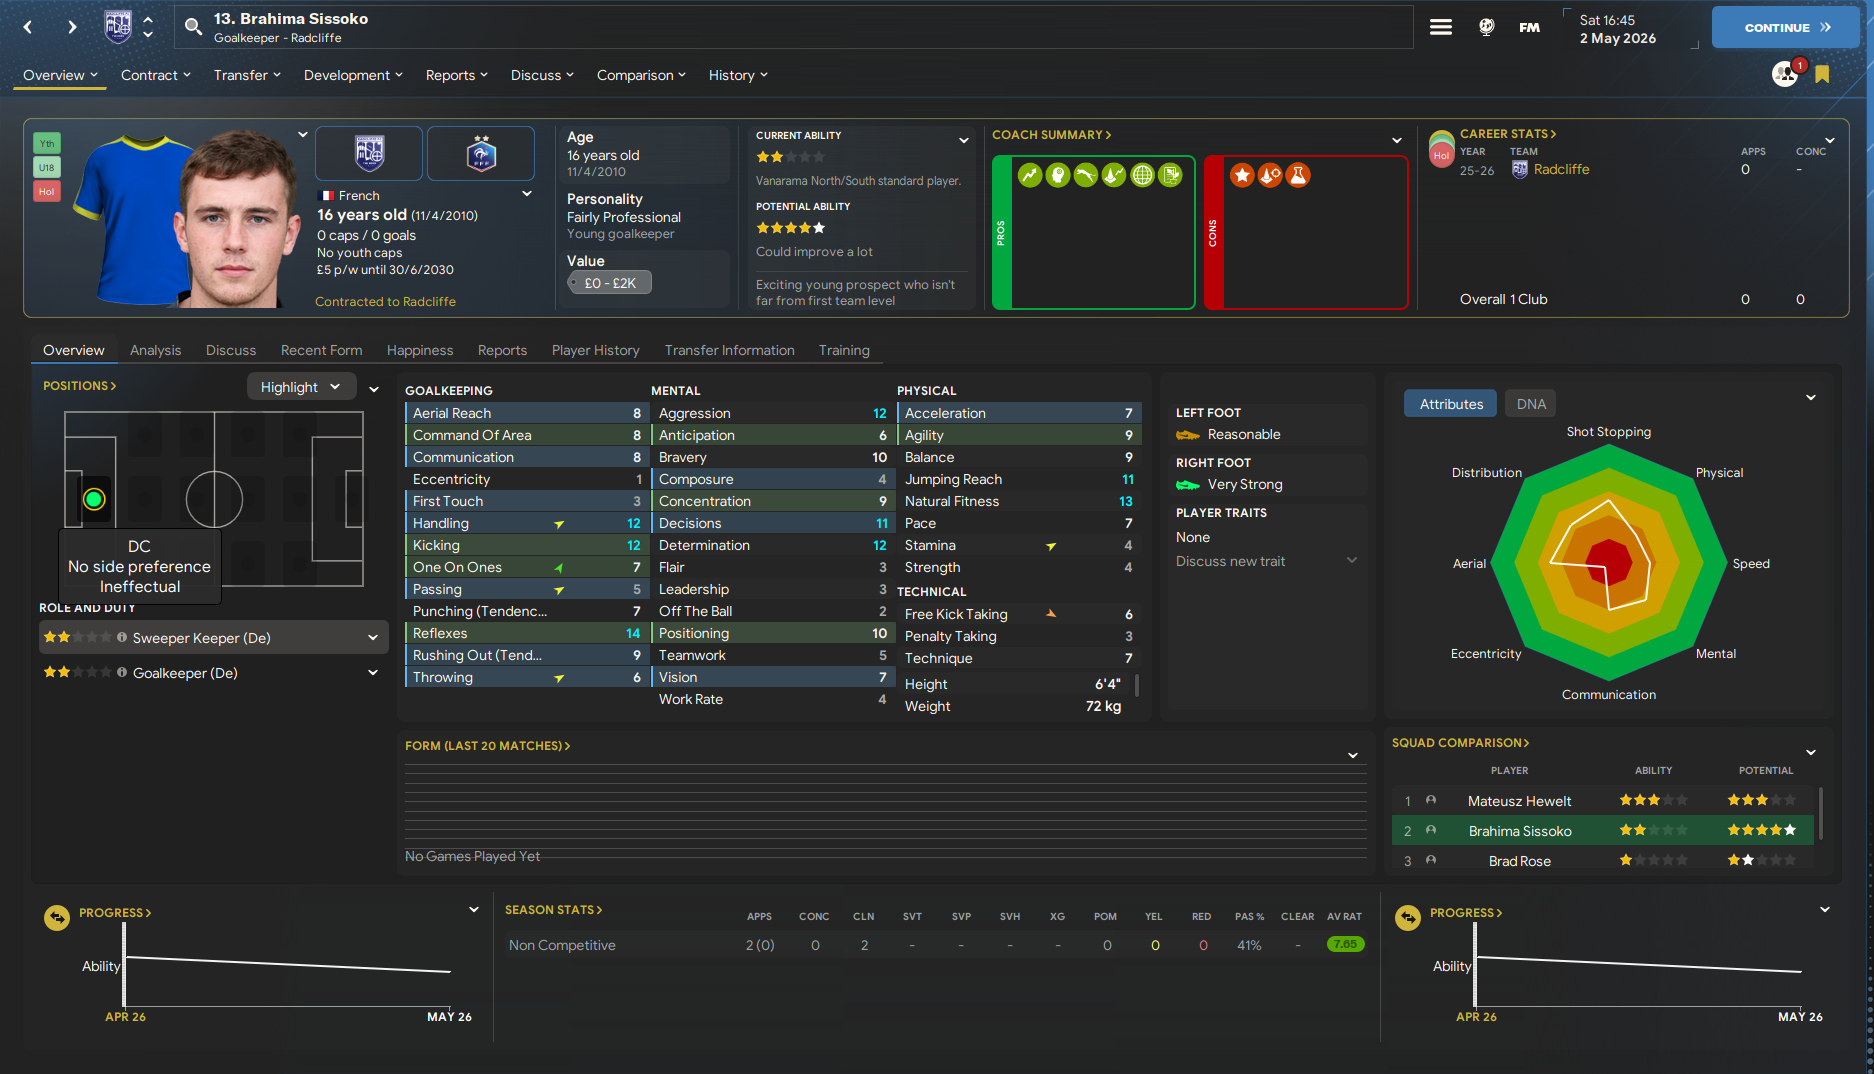Screen dimensions: 1874x1074
Task: Click the U18 squad status badge
Action: 47,167
